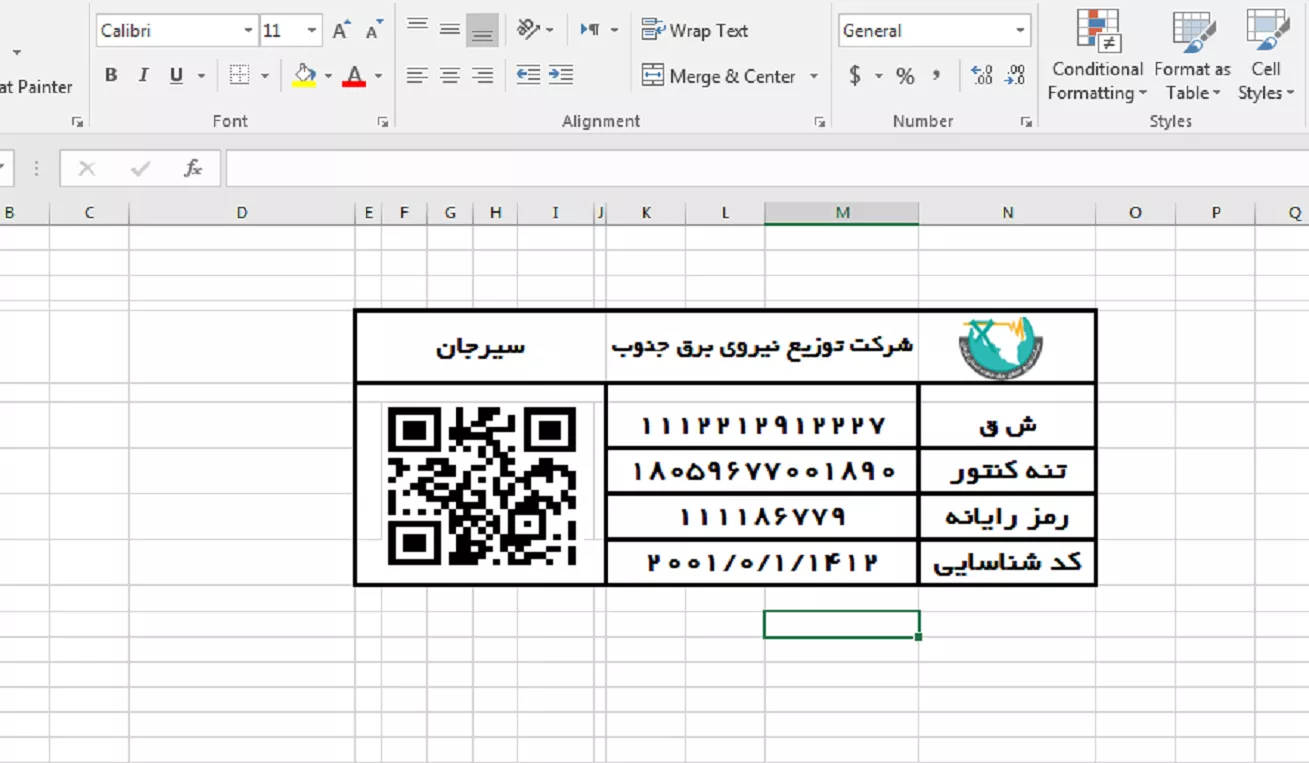
Task: Open Clipboard dialog launcher
Action: [x=77, y=122]
